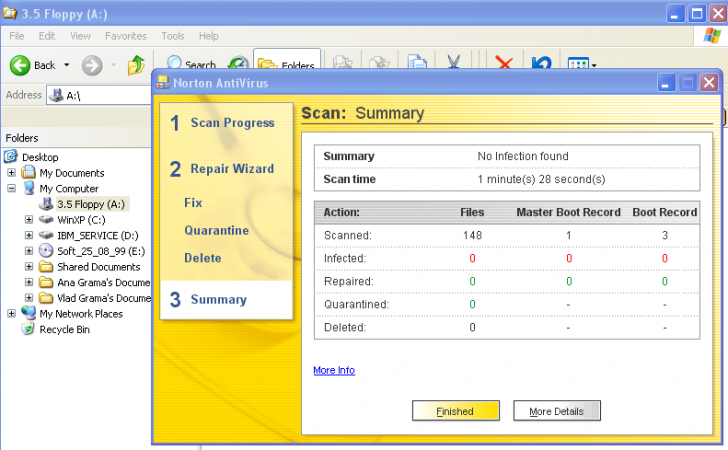Click the Finished button

point(455,411)
